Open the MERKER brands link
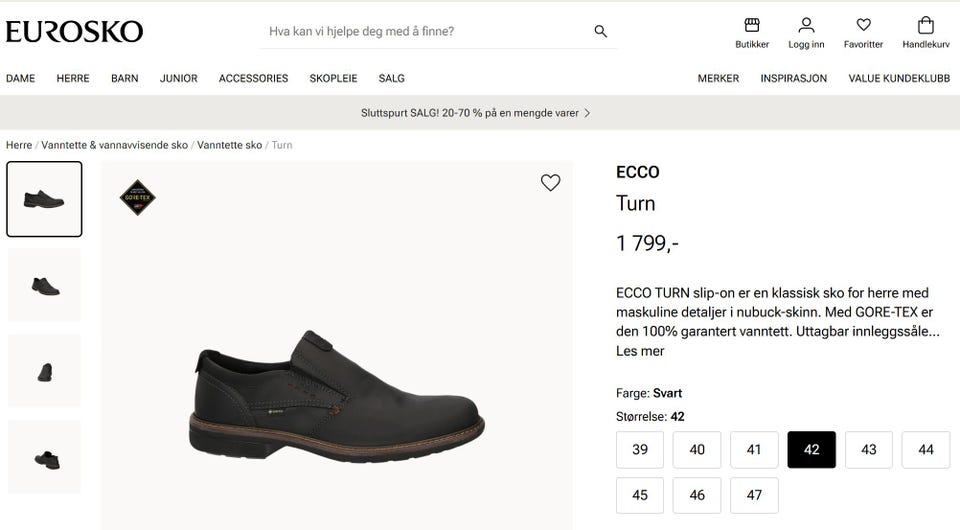This screenshot has height=530, width=960. coord(718,78)
